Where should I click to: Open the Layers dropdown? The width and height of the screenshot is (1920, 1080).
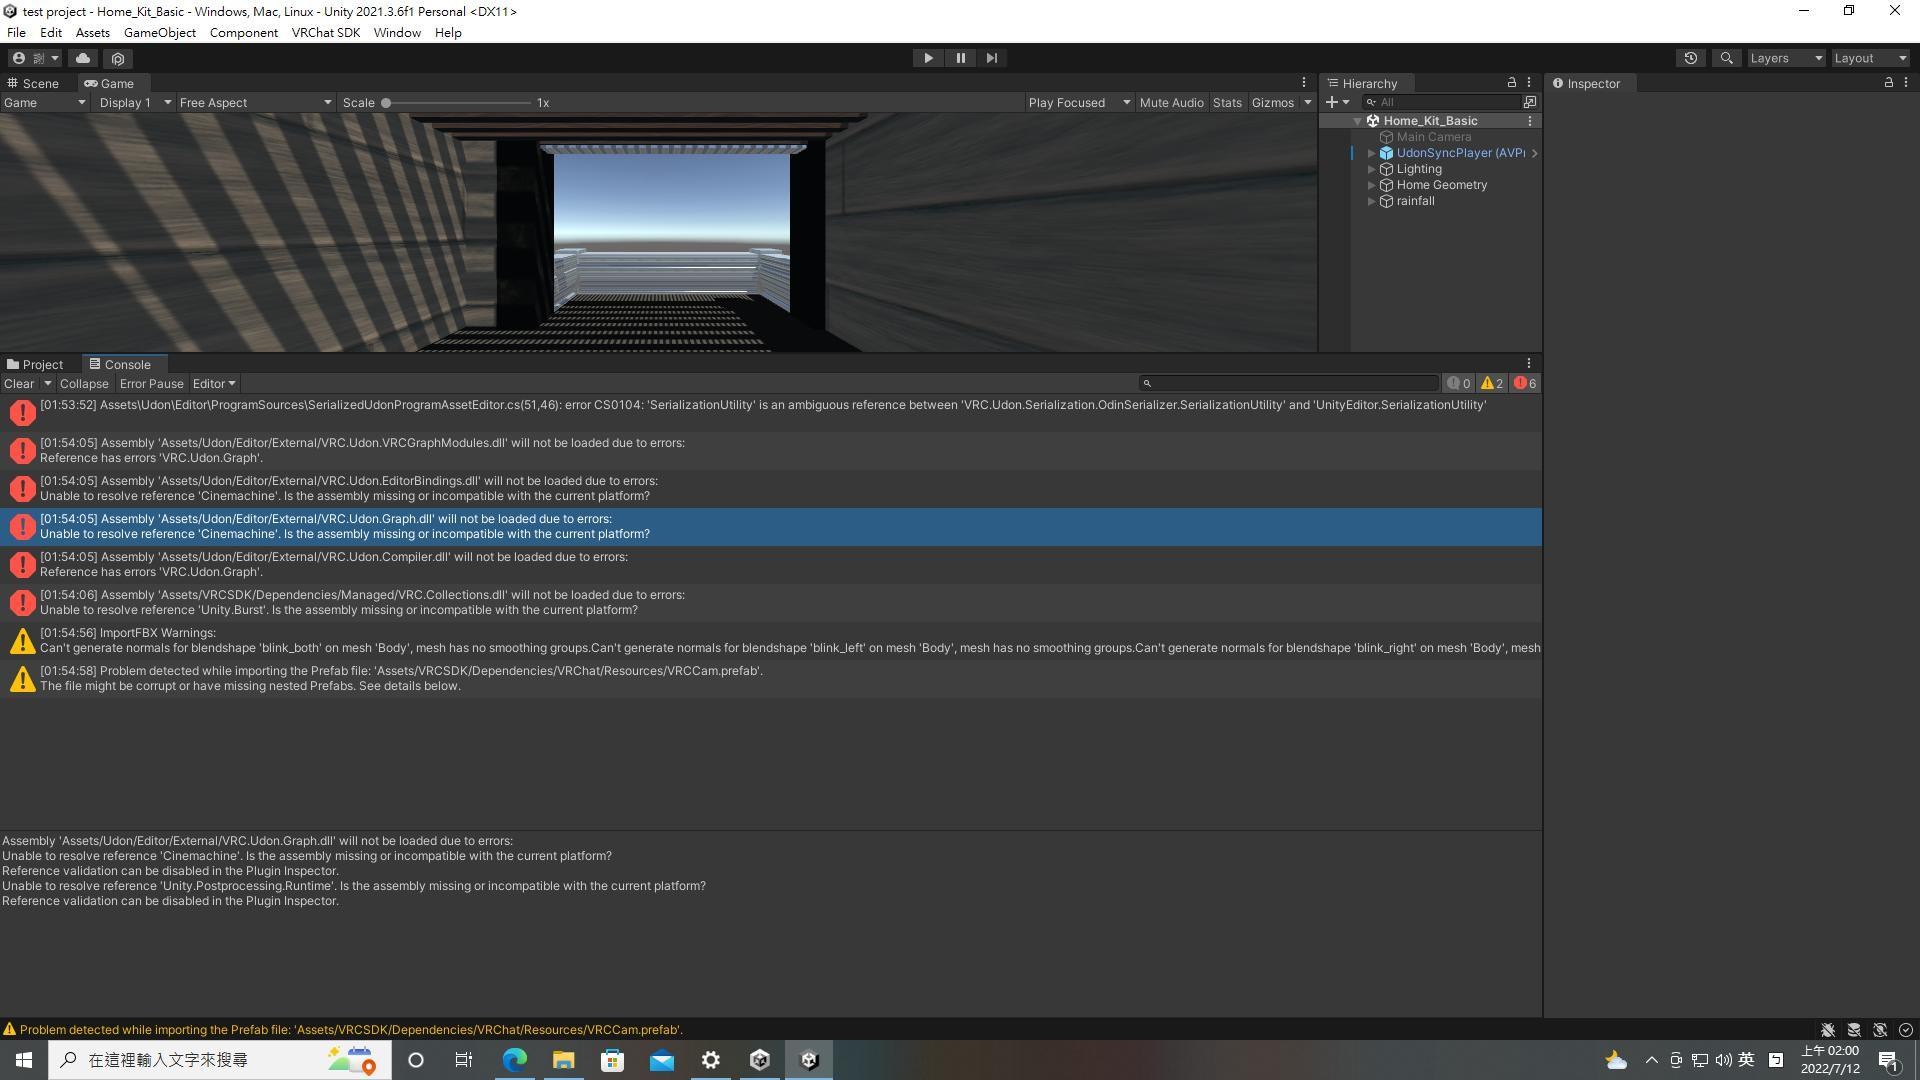point(1786,58)
